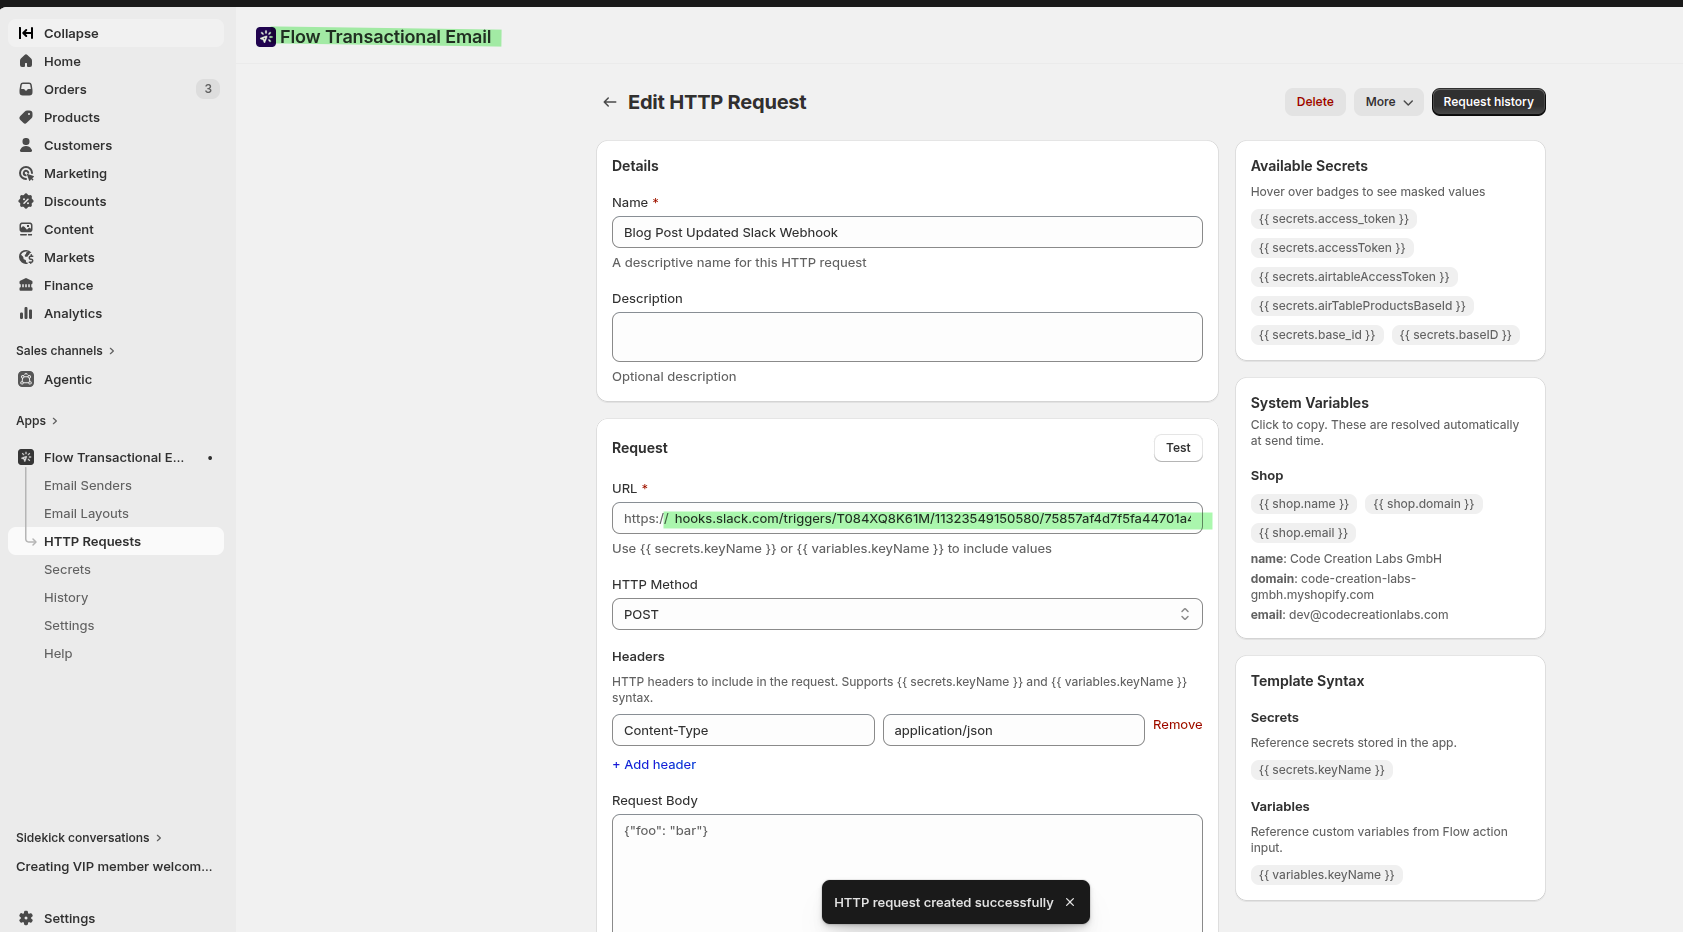Copy the shop.email variable badge
This screenshot has height=932, width=1683.
(x=1303, y=533)
